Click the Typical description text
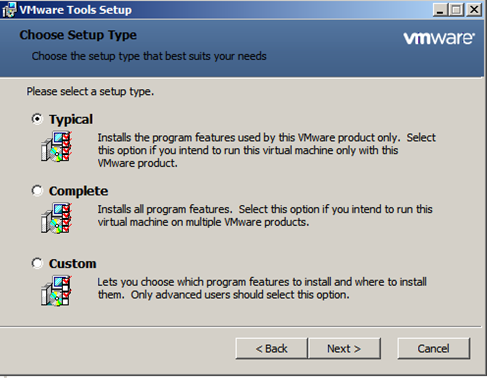 (x=266, y=150)
